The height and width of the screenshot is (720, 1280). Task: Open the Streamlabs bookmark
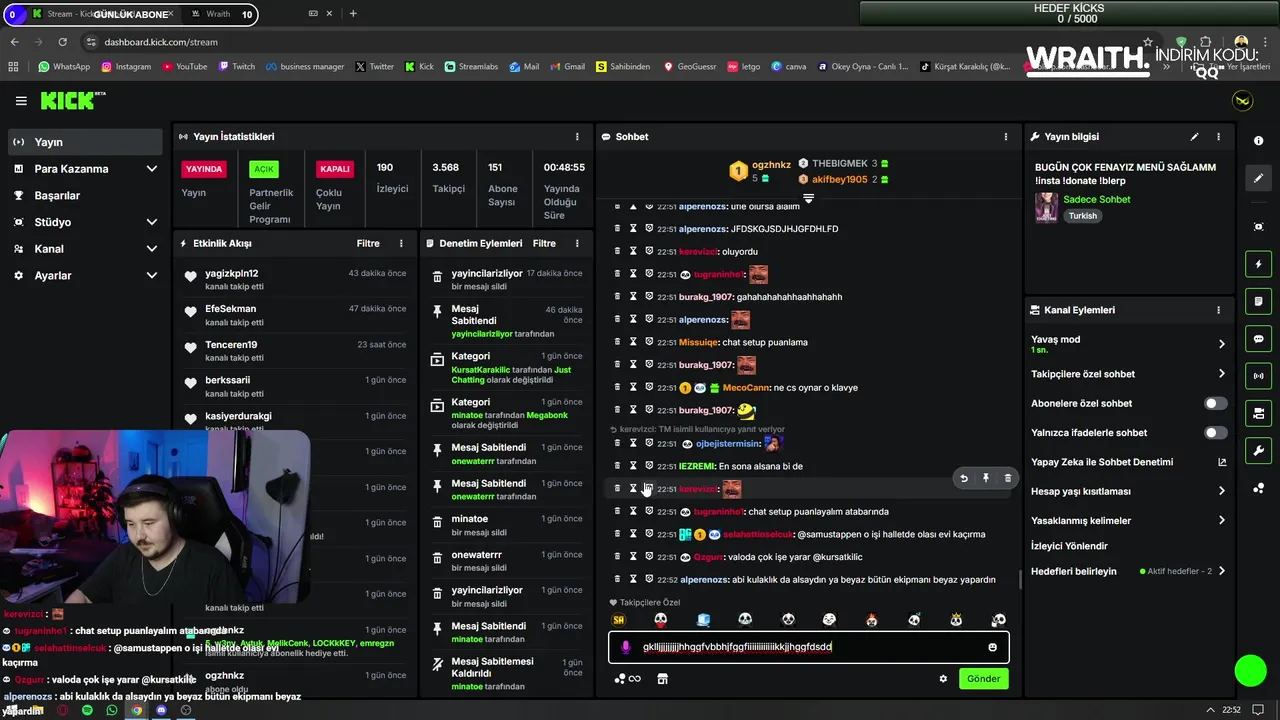[470, 67]
